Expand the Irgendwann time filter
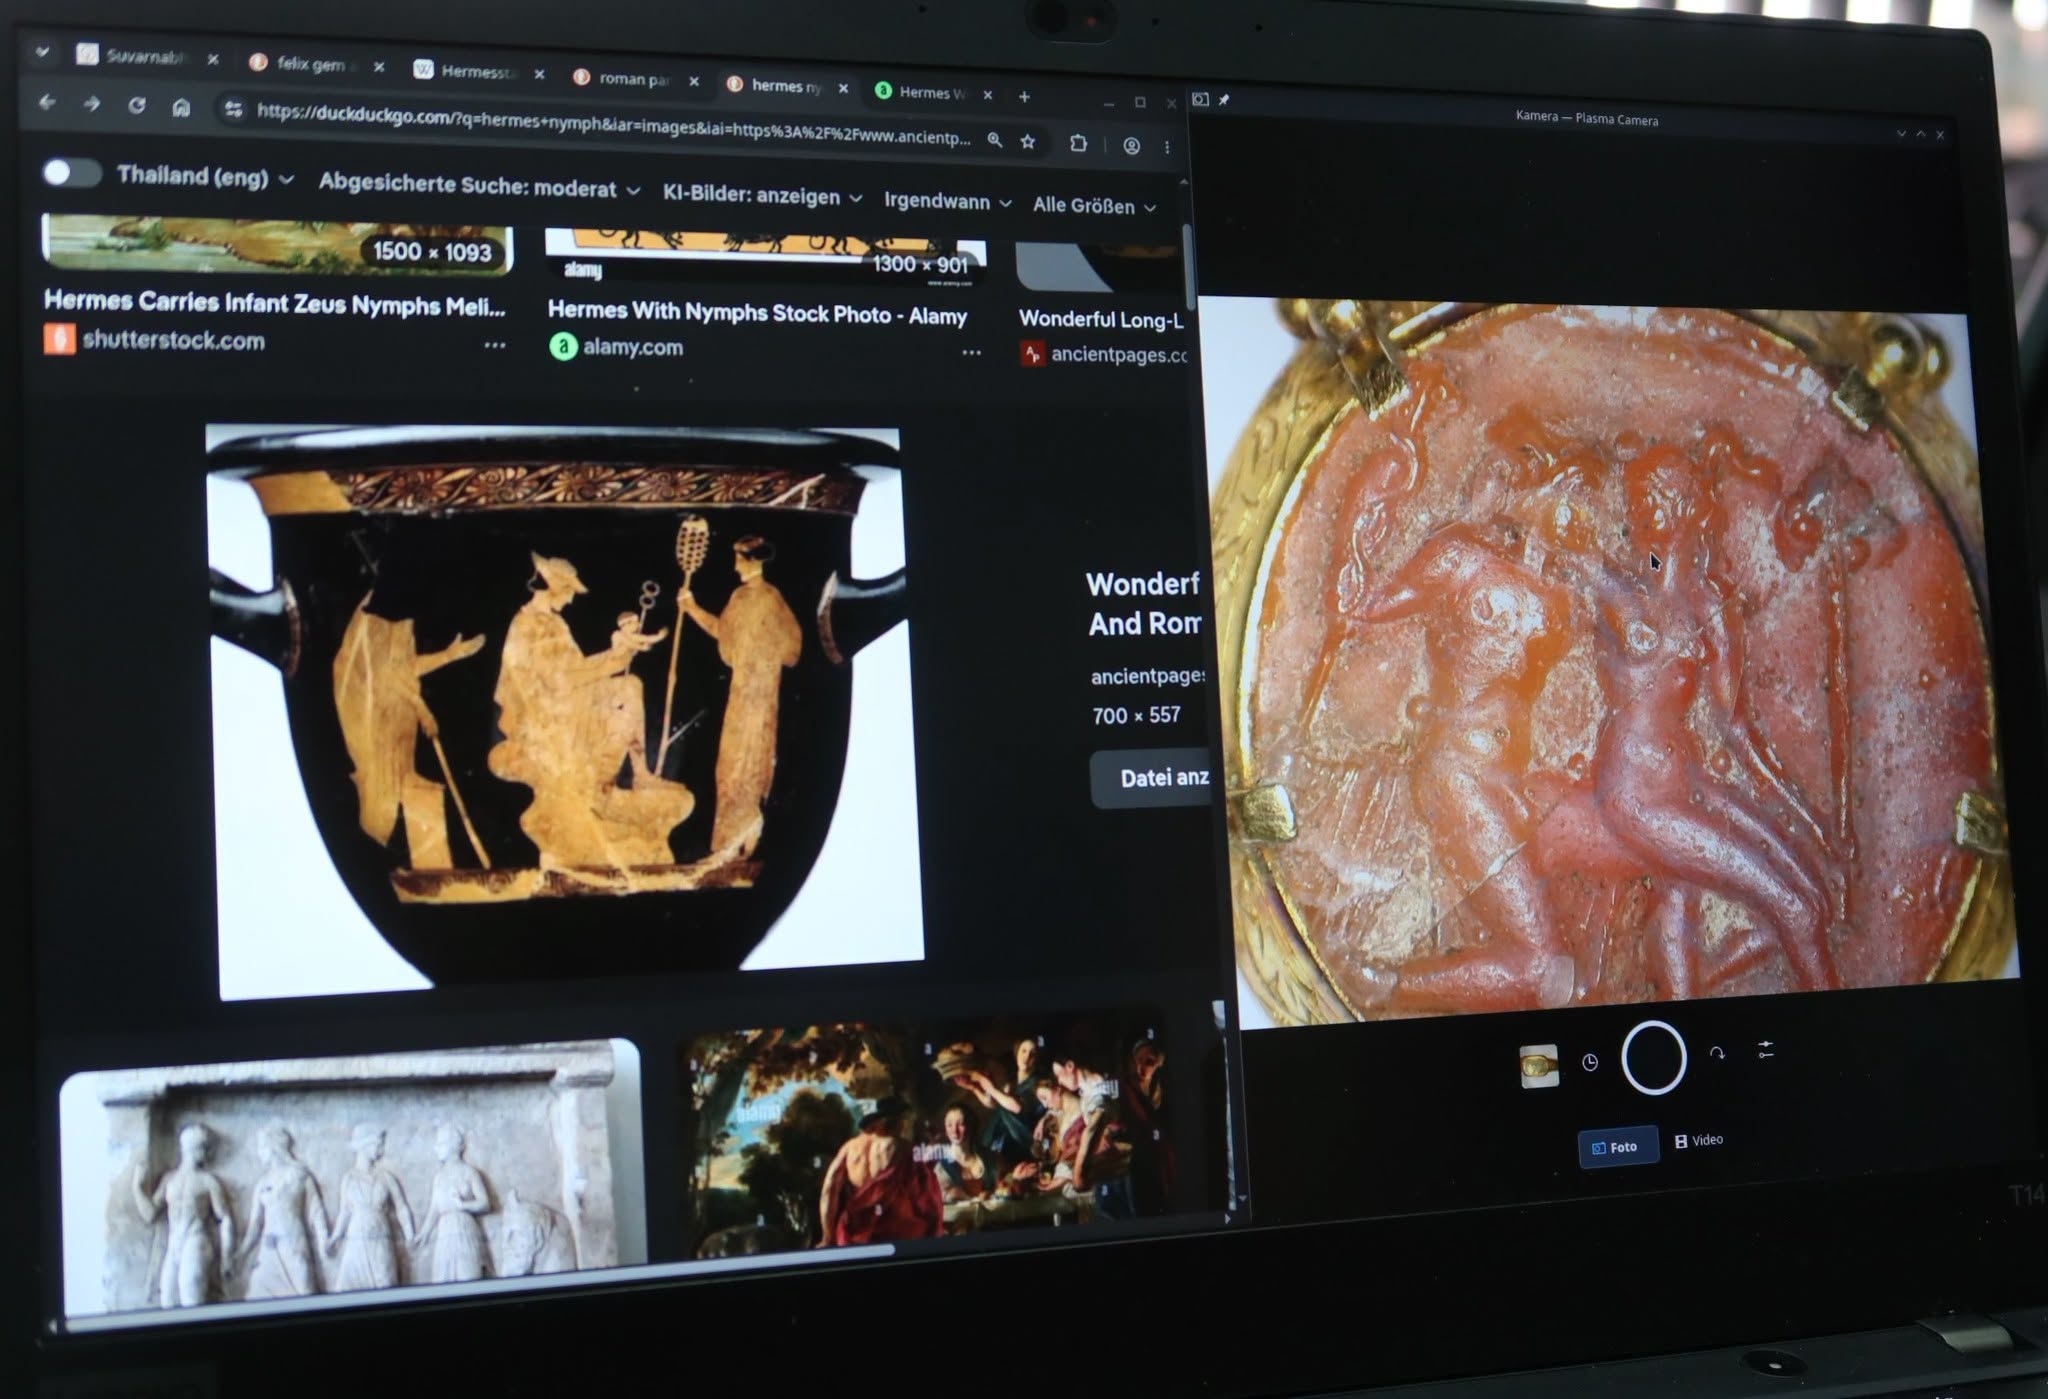Screen dimensions: 2048x1399 point(948,201)
